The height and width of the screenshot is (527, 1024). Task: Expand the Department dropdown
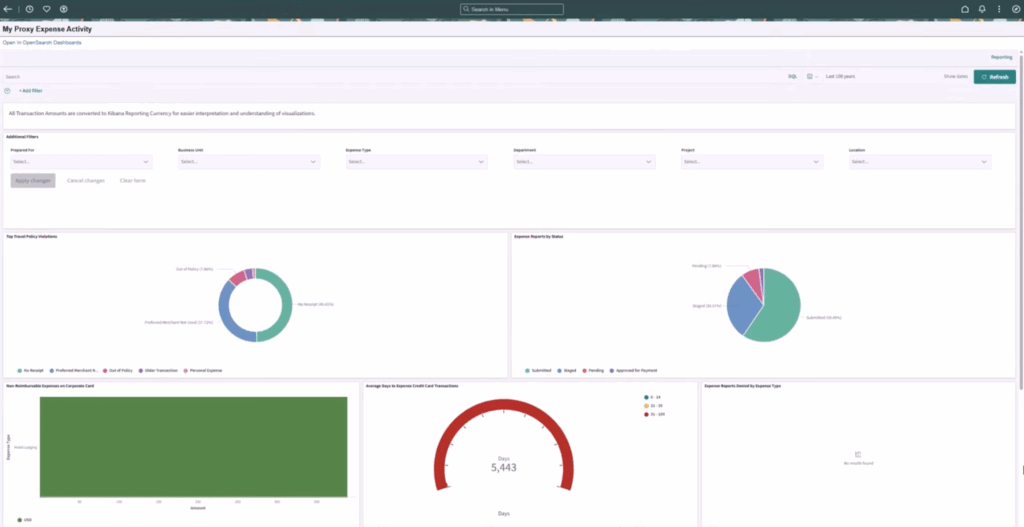click(584, 161)
